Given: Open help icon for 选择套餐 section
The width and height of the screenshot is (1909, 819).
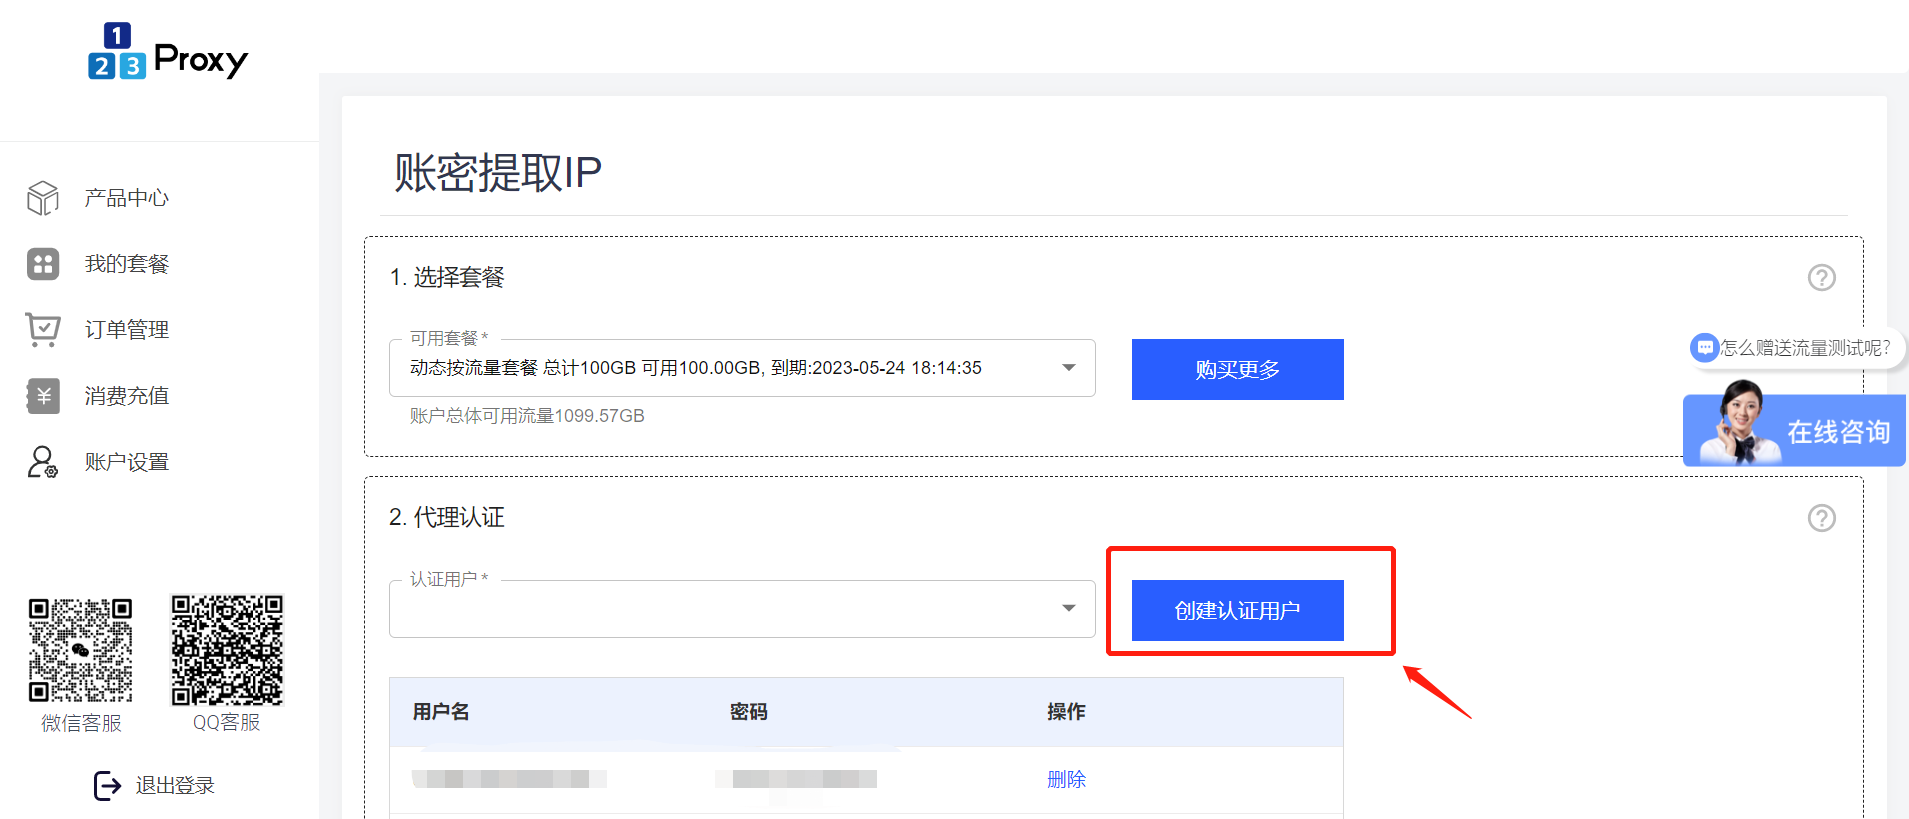Looking at the screenshot, I should tap(1821, 277).
